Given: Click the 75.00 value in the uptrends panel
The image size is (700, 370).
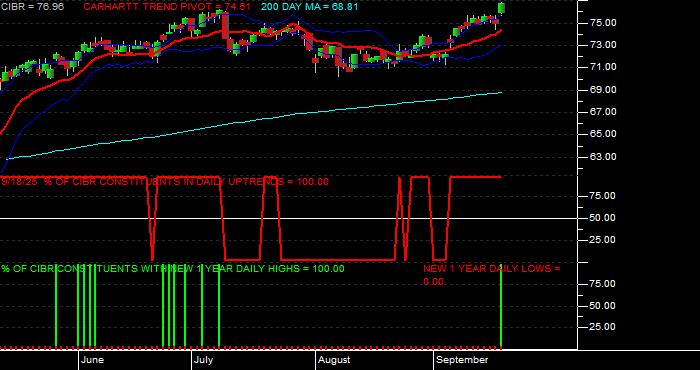Looking at the screenshot, I should (603, 196).
